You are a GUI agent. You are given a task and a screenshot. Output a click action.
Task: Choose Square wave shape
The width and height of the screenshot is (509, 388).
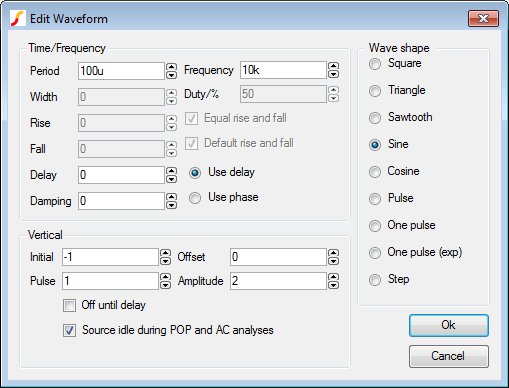375,64
